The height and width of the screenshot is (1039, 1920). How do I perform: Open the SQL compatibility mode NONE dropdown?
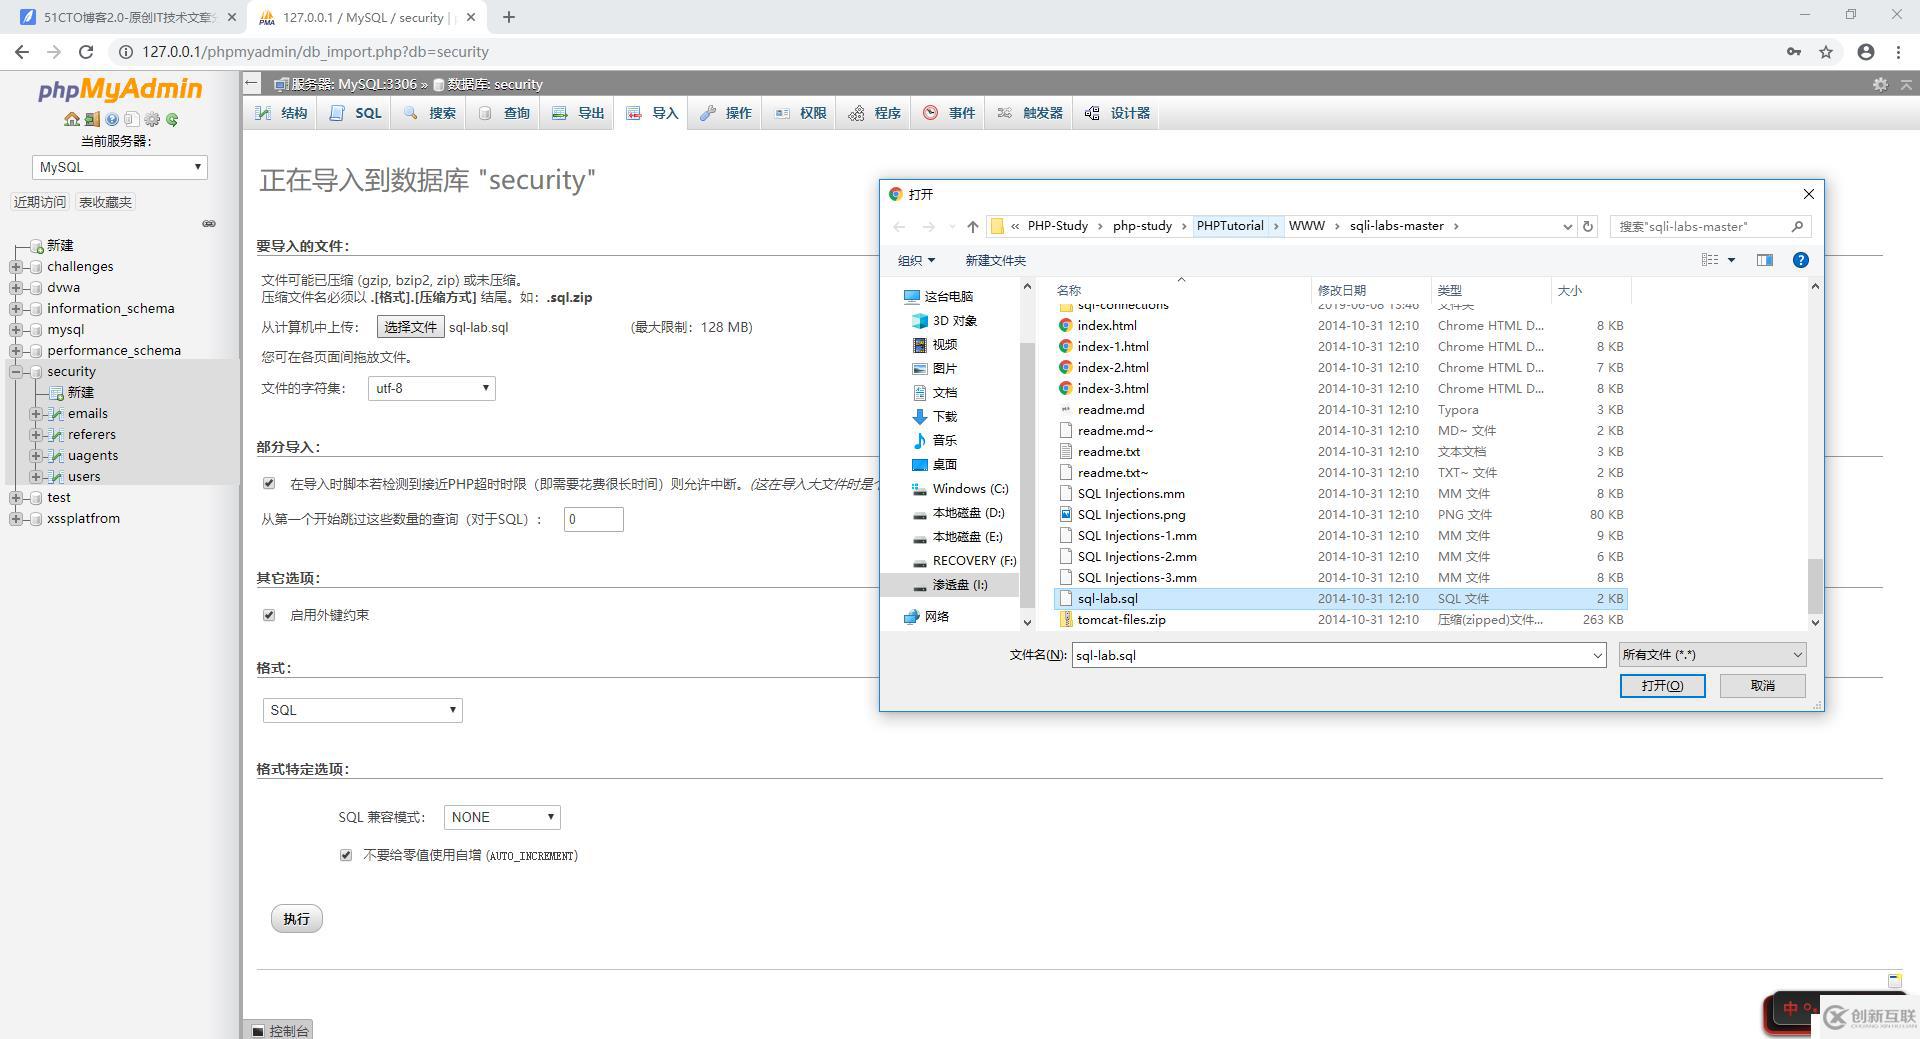pos(502,817)
